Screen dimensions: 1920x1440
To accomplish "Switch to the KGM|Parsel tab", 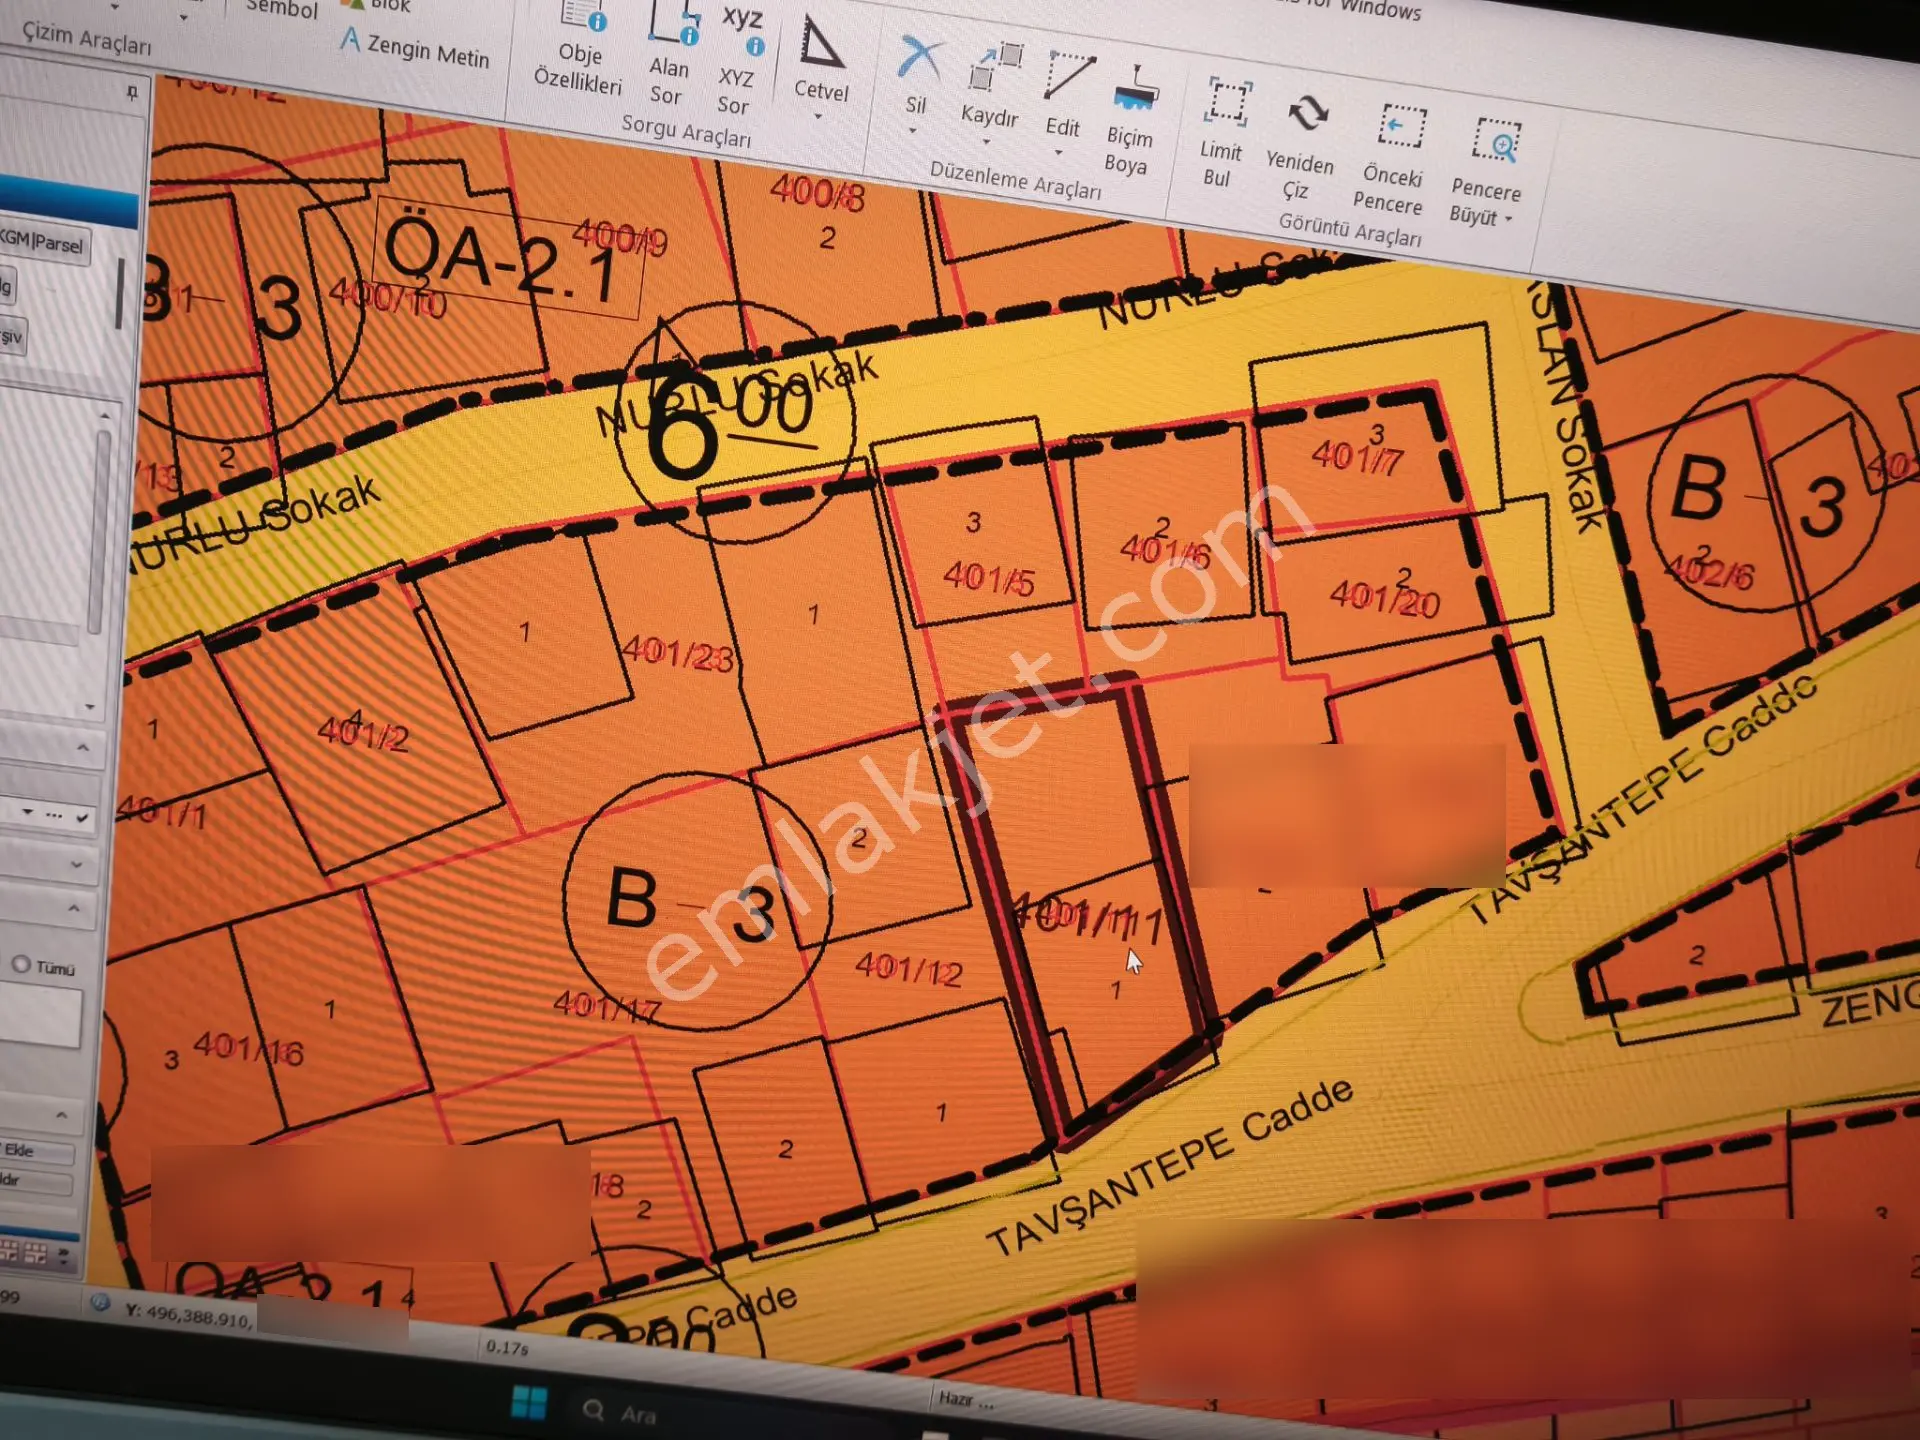I will click(x=43, y=243).
